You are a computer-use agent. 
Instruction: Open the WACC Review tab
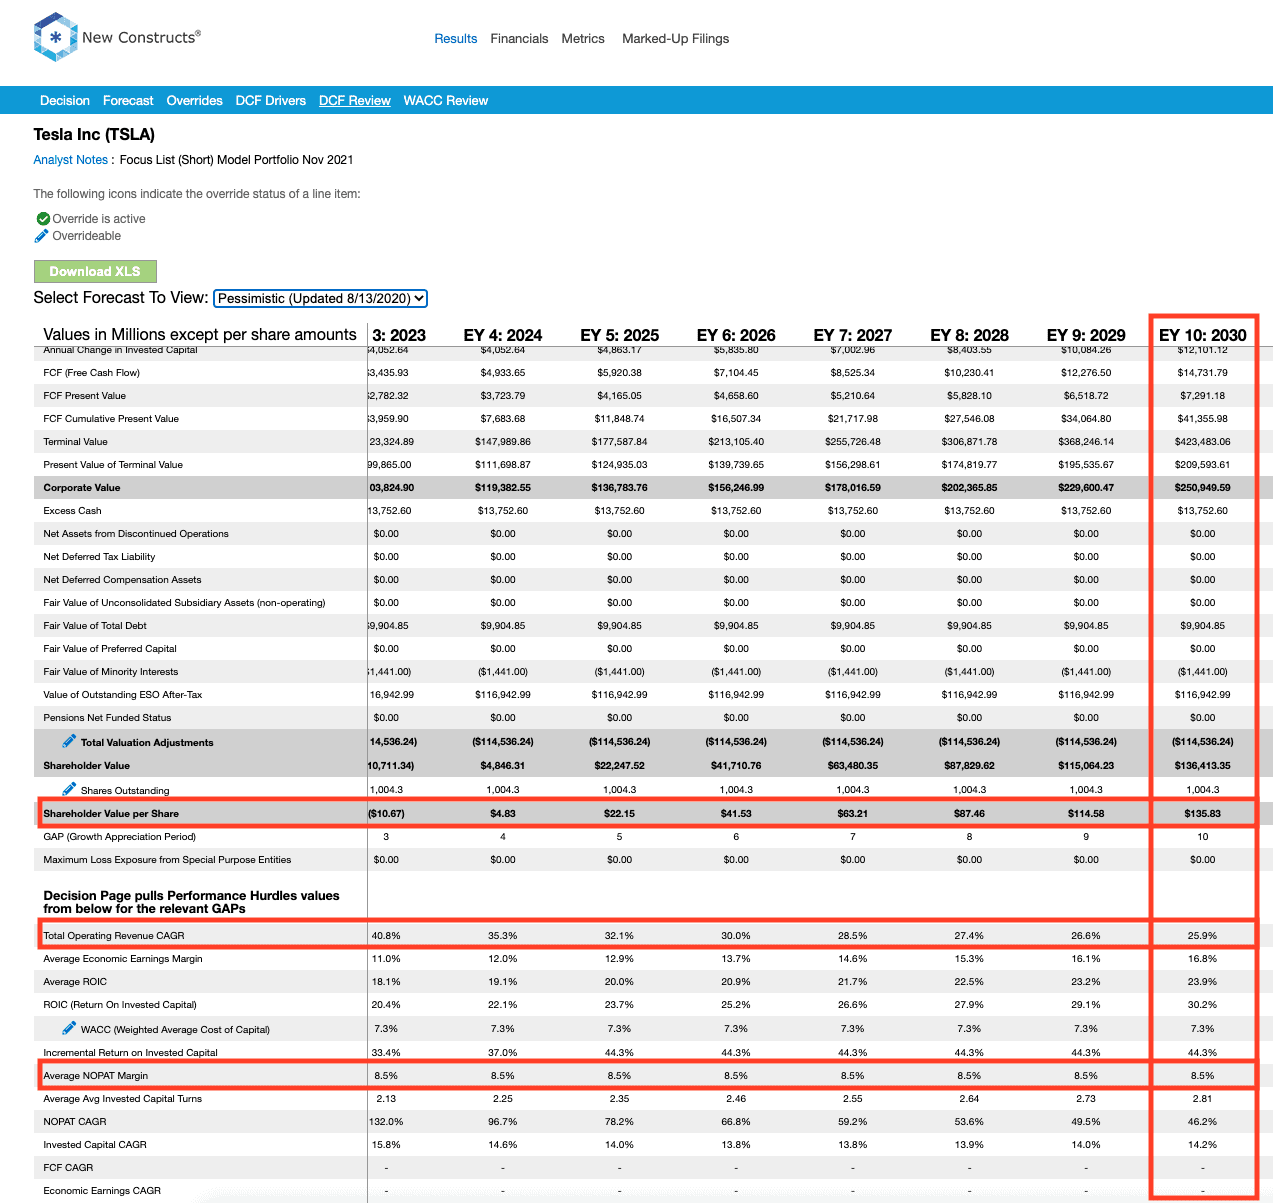click(x=446, y=101)
